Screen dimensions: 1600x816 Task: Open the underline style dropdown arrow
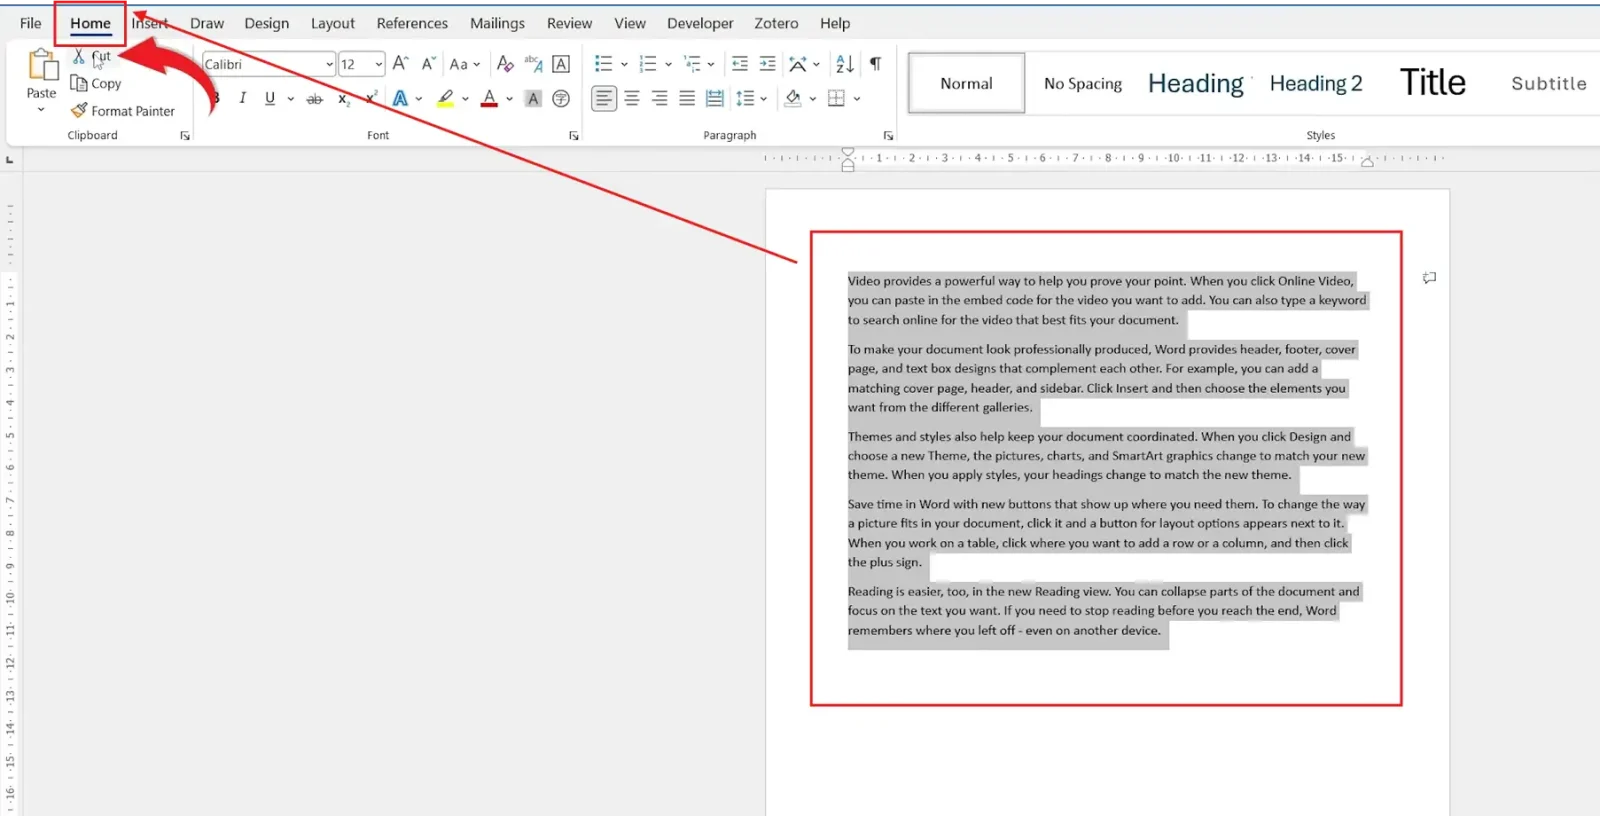(290, 98)
